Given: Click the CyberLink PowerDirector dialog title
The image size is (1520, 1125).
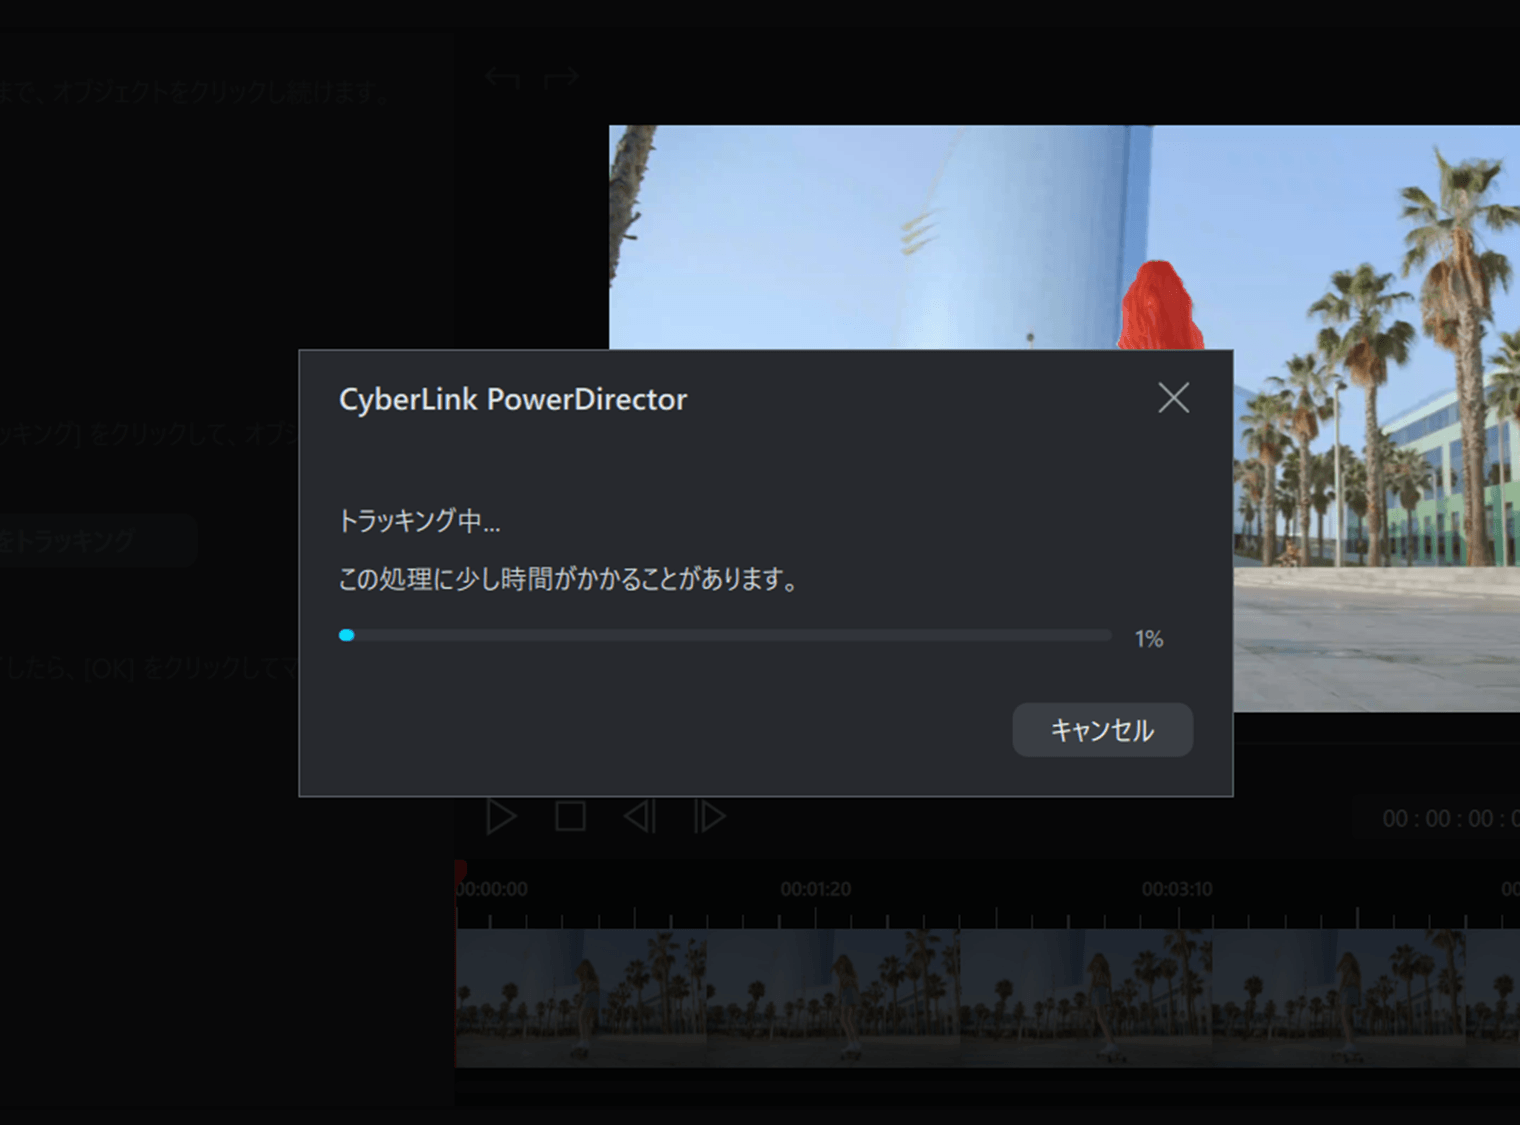Looking at the screenshot, I should click(x=513, y=400).
